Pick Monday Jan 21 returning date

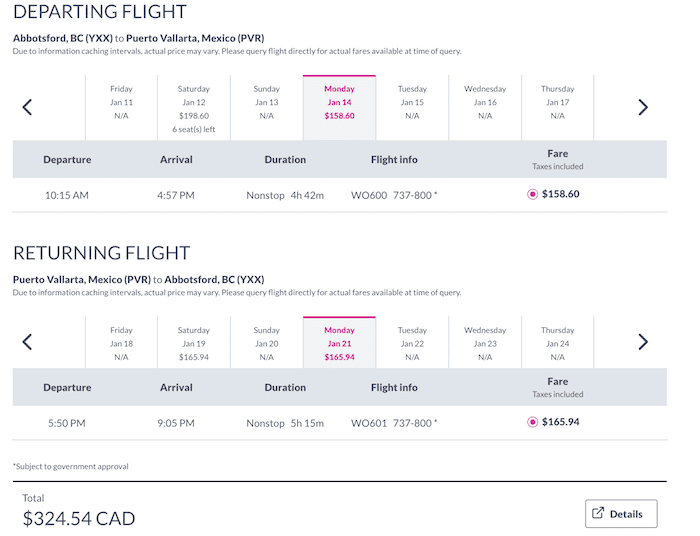click(x=339, y=343)
